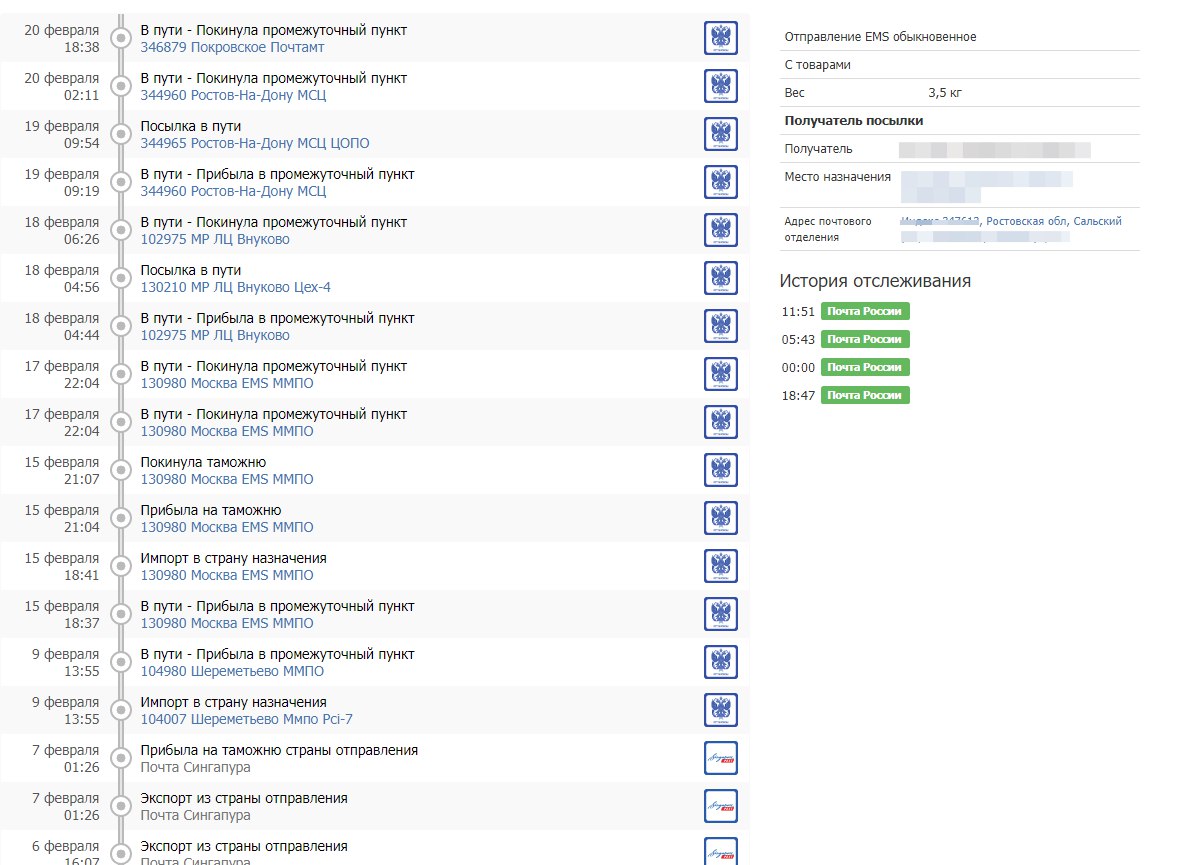Click the Ростовская обл address link

pyautogui.click(x=1026, y=221)
